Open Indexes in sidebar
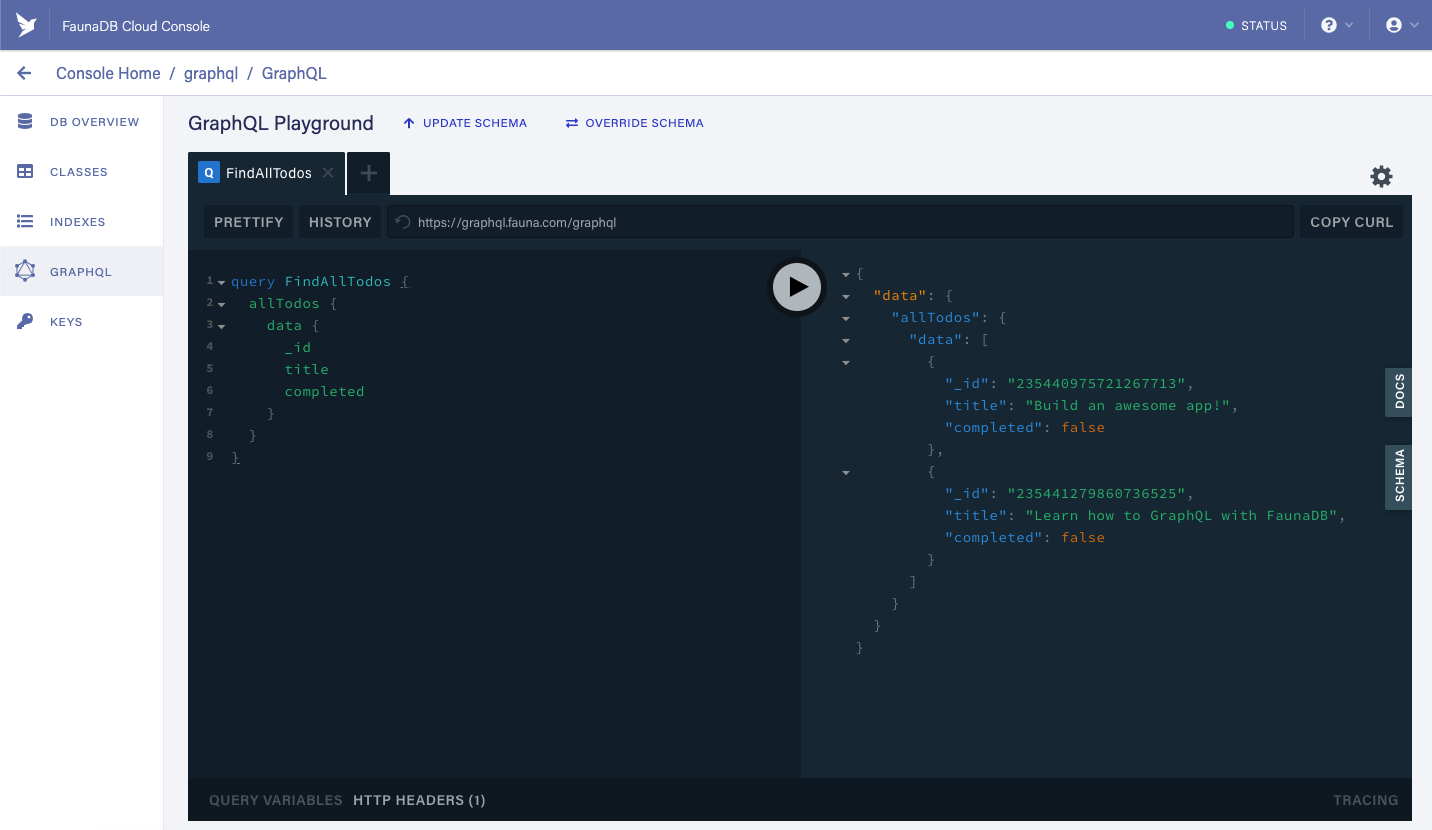The height and width of the screenshot is (830, 1432). pos(81,222)
